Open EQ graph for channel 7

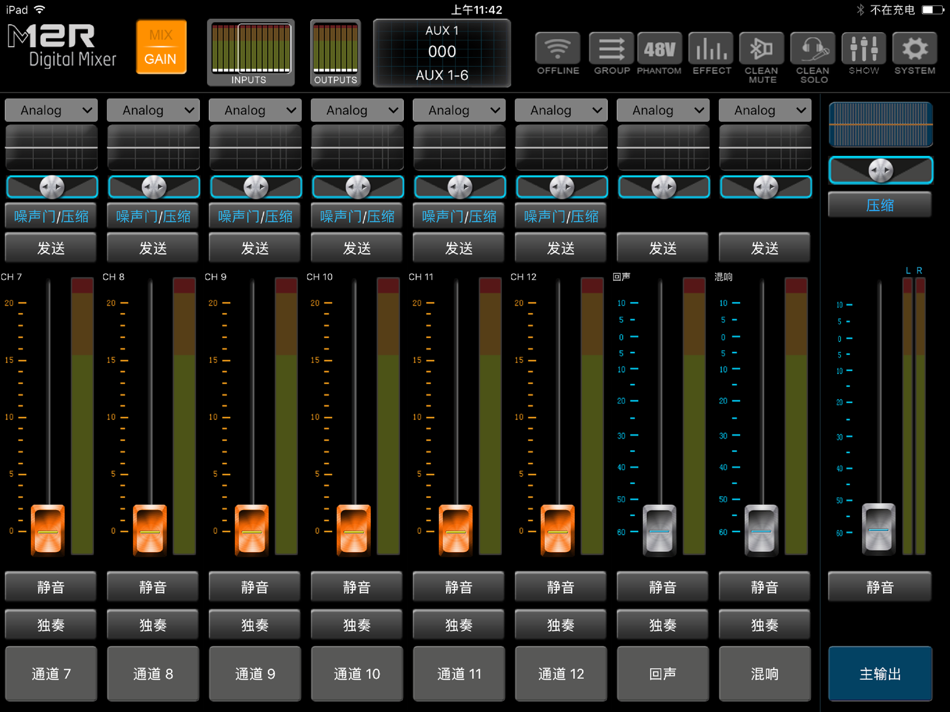[x=51, y=147]
